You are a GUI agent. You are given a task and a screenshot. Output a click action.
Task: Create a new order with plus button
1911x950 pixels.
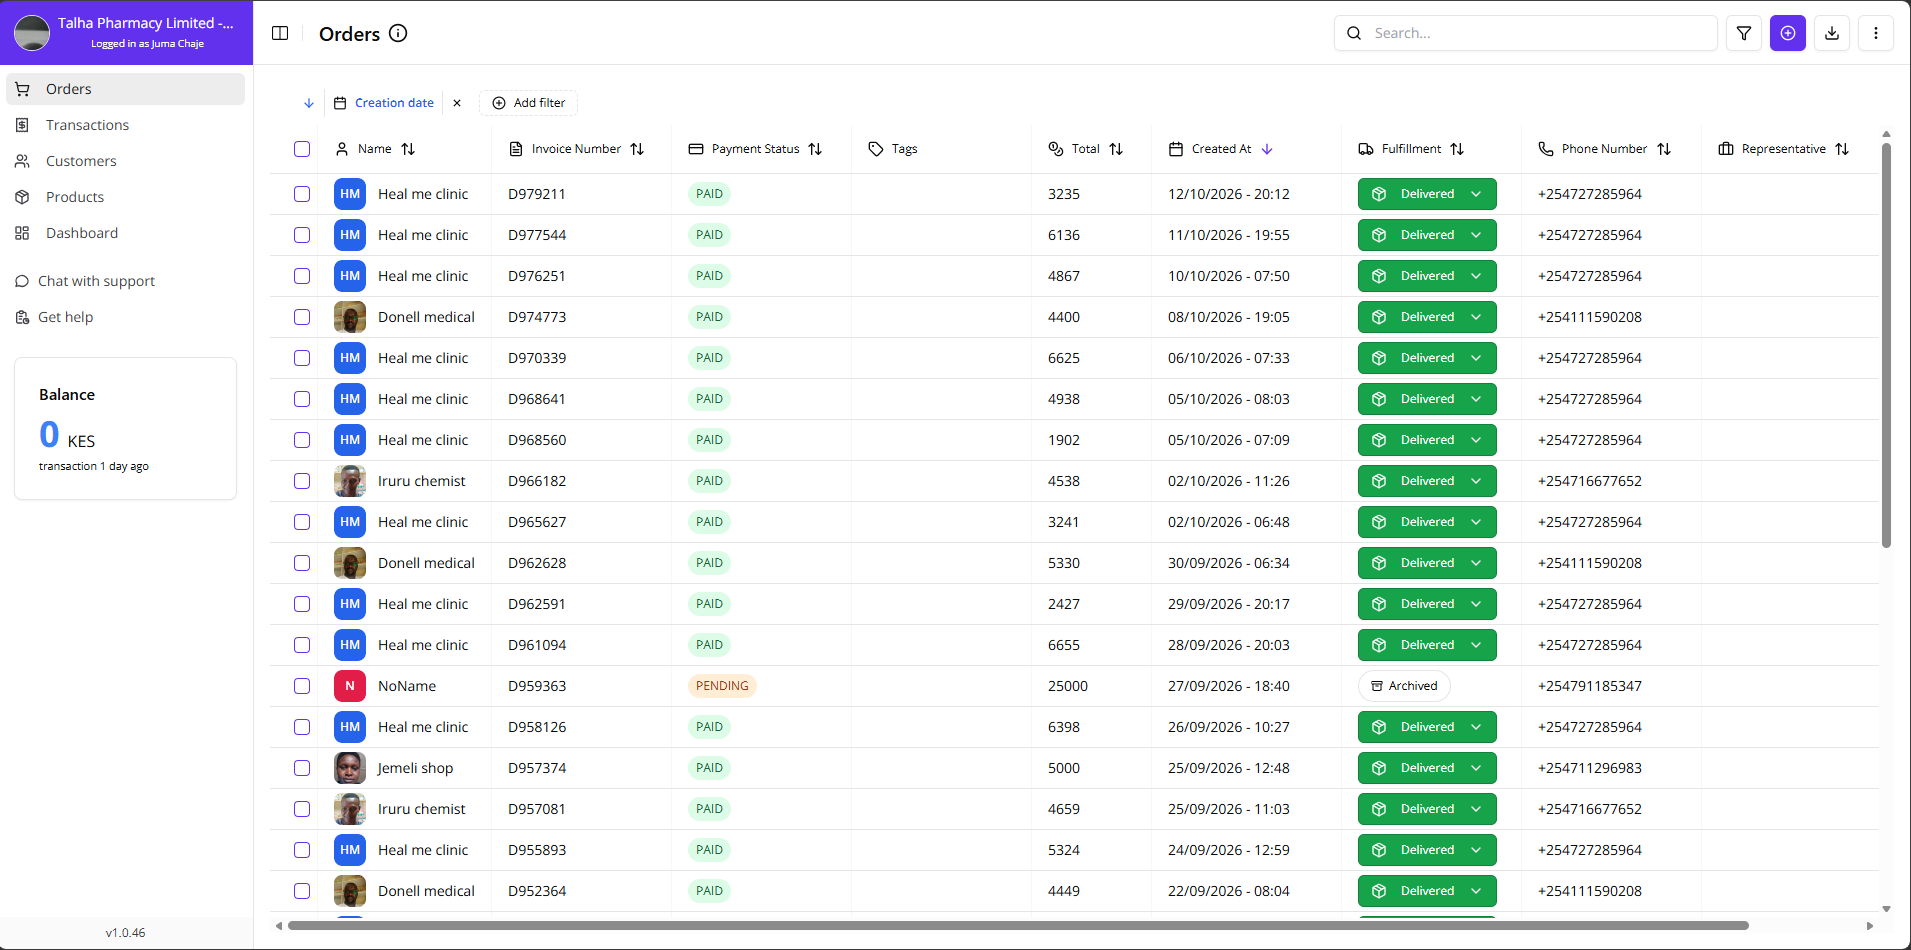[x=1788, y=33]
